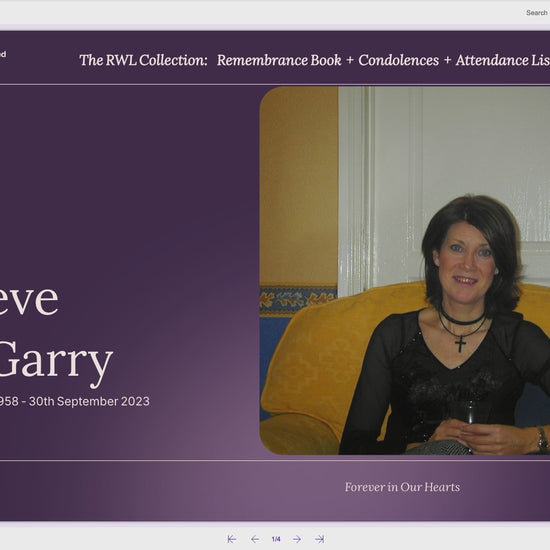
Task: Go to the first page arrow
Action: (x=232, y=539)
